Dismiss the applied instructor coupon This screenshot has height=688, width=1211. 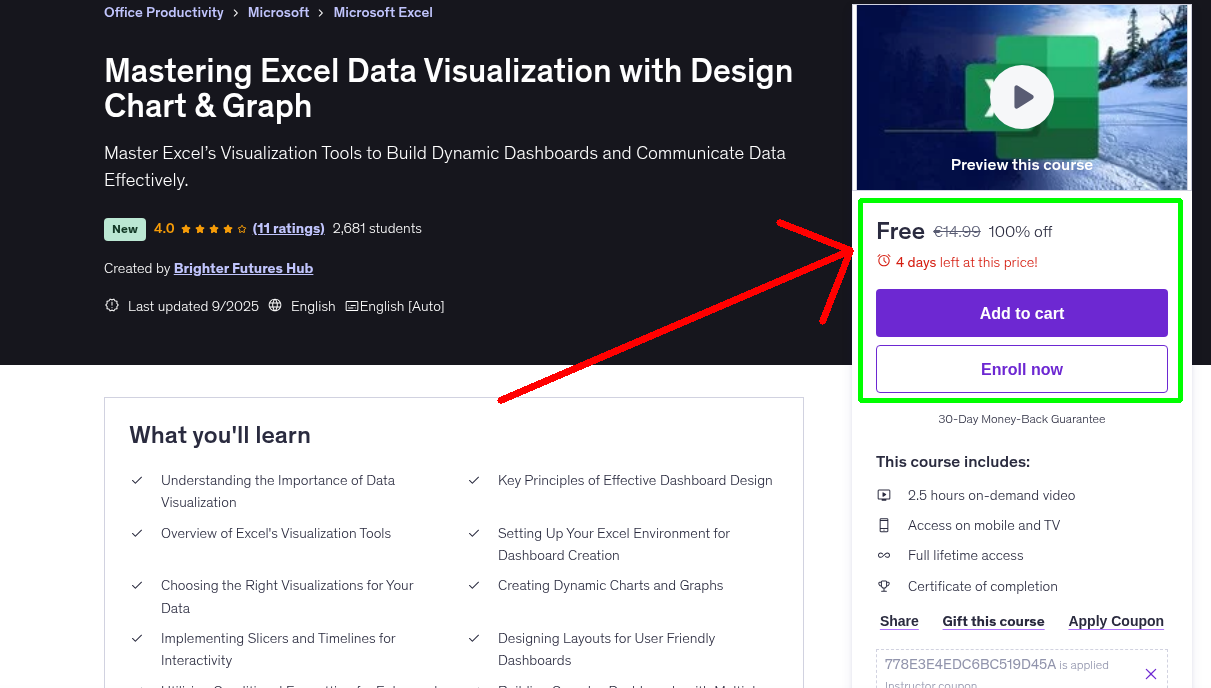coord(1151,672)
